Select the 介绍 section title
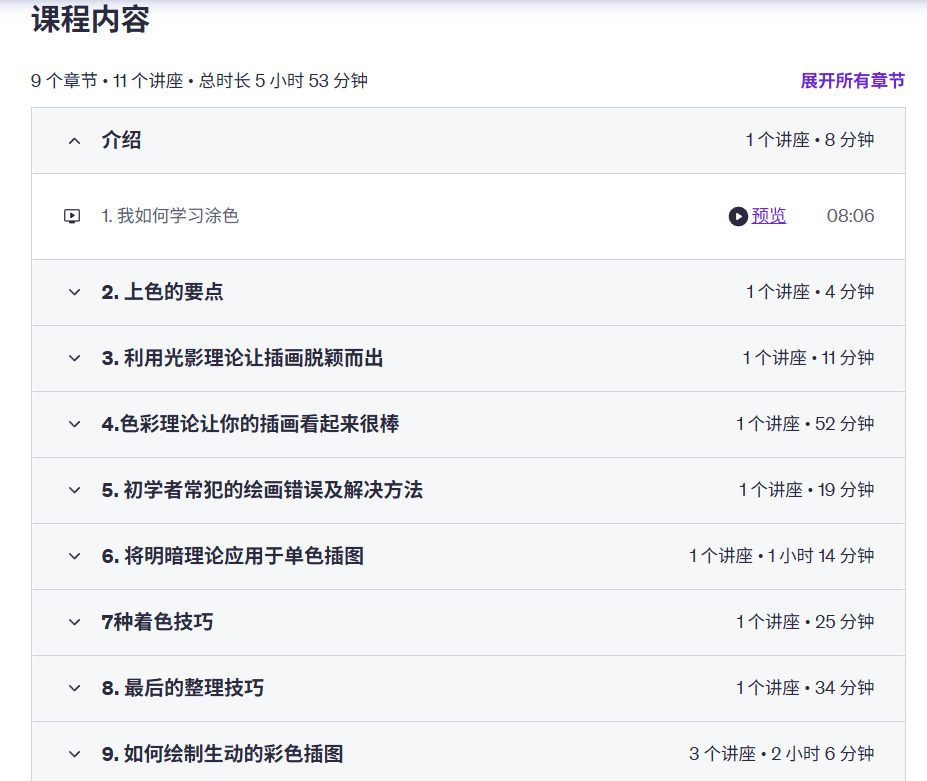 click(121, 141)
